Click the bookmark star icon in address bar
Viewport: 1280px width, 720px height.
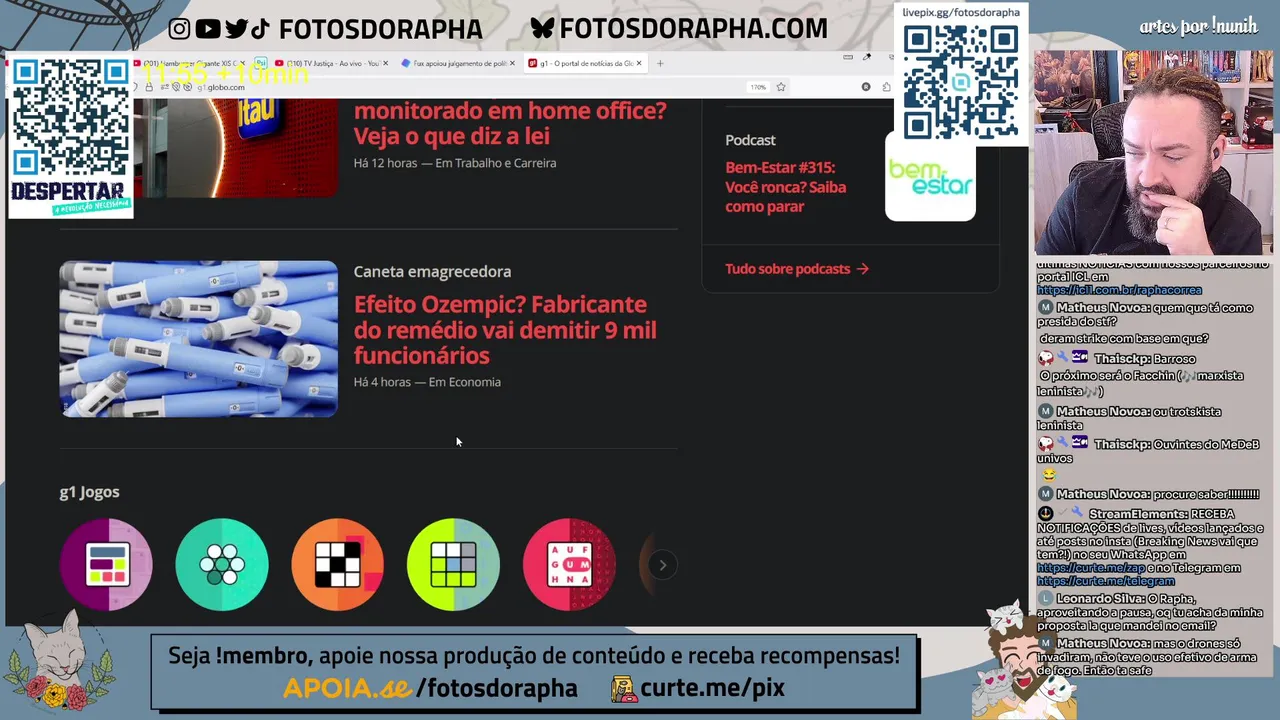coord(781,87)
